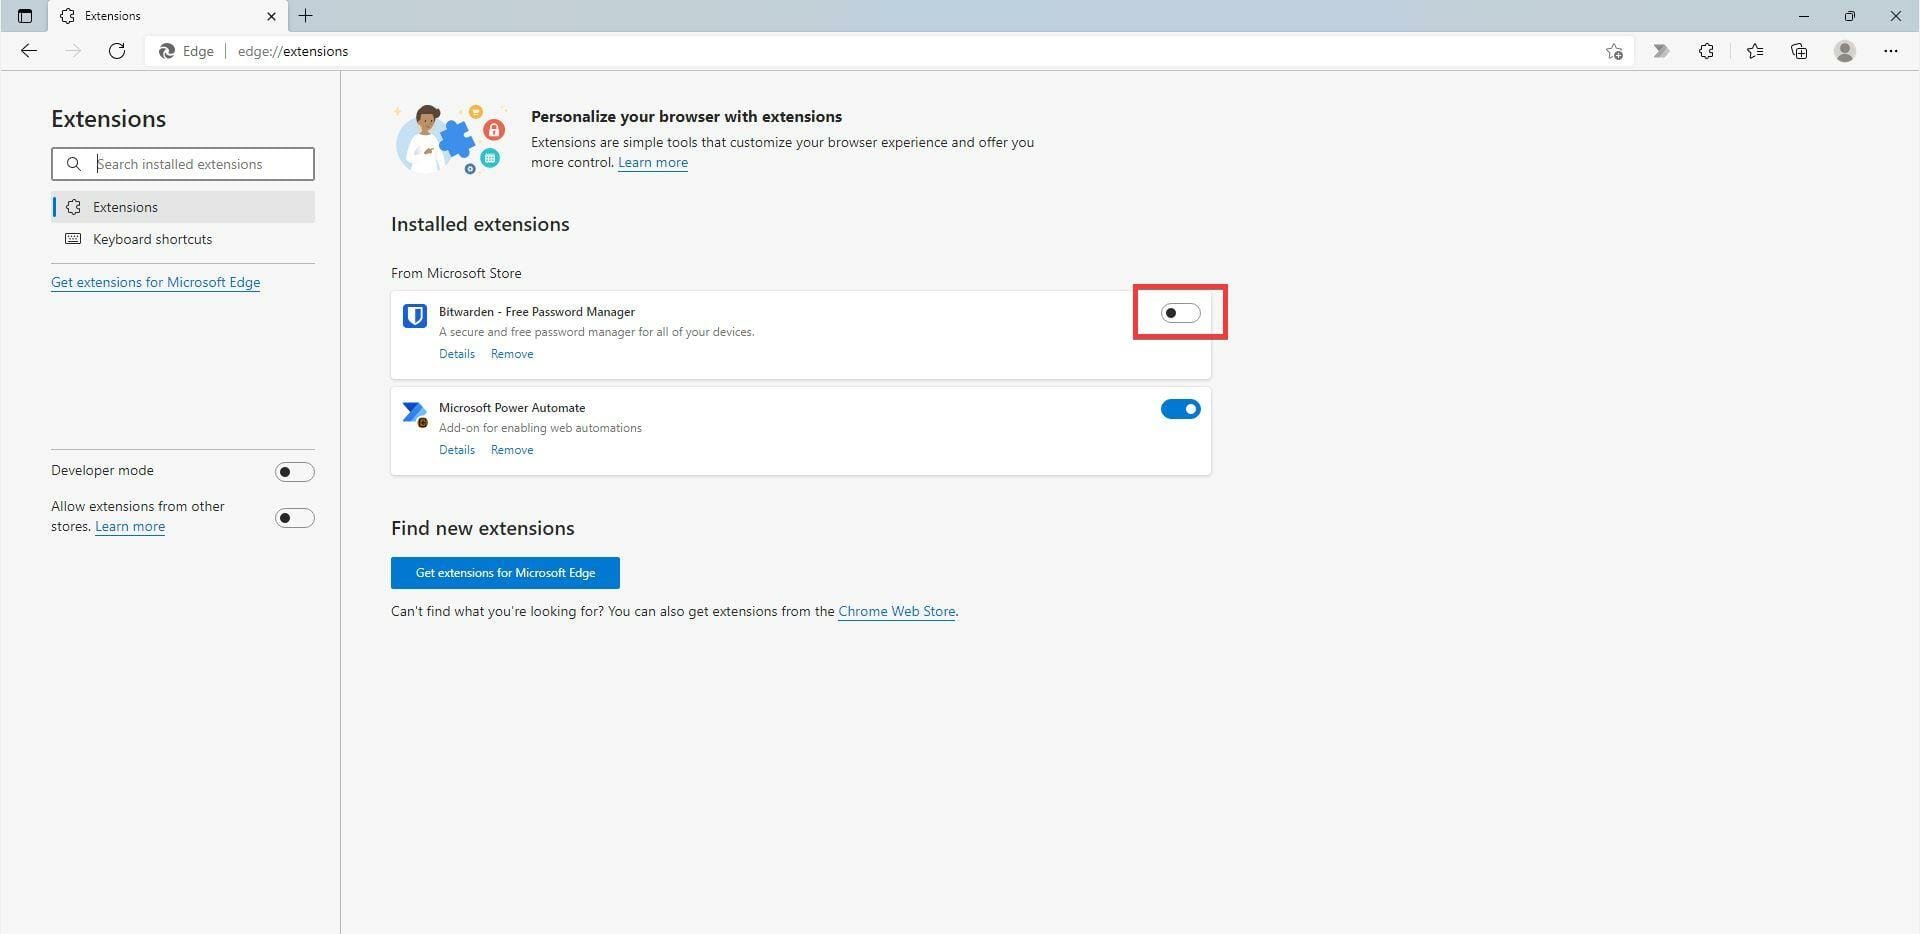The image size is (1920, 934).
Task: Open sidebar Get extensions for Microsoft Edge link
Action: 155,282
